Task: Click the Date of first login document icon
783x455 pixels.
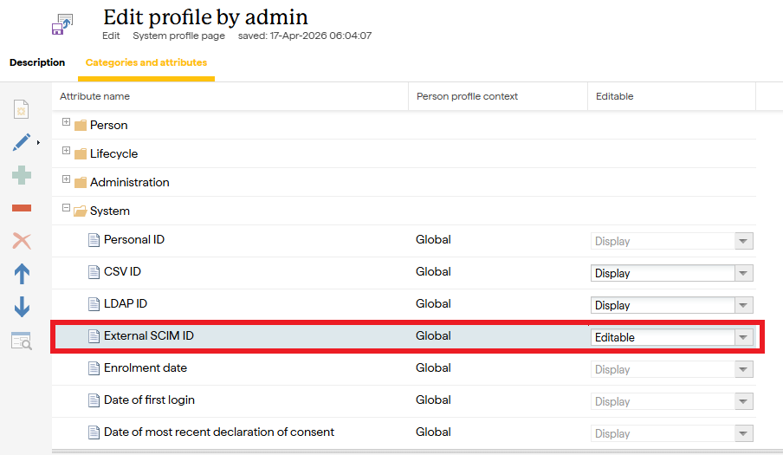Action: tap(93, 400)
